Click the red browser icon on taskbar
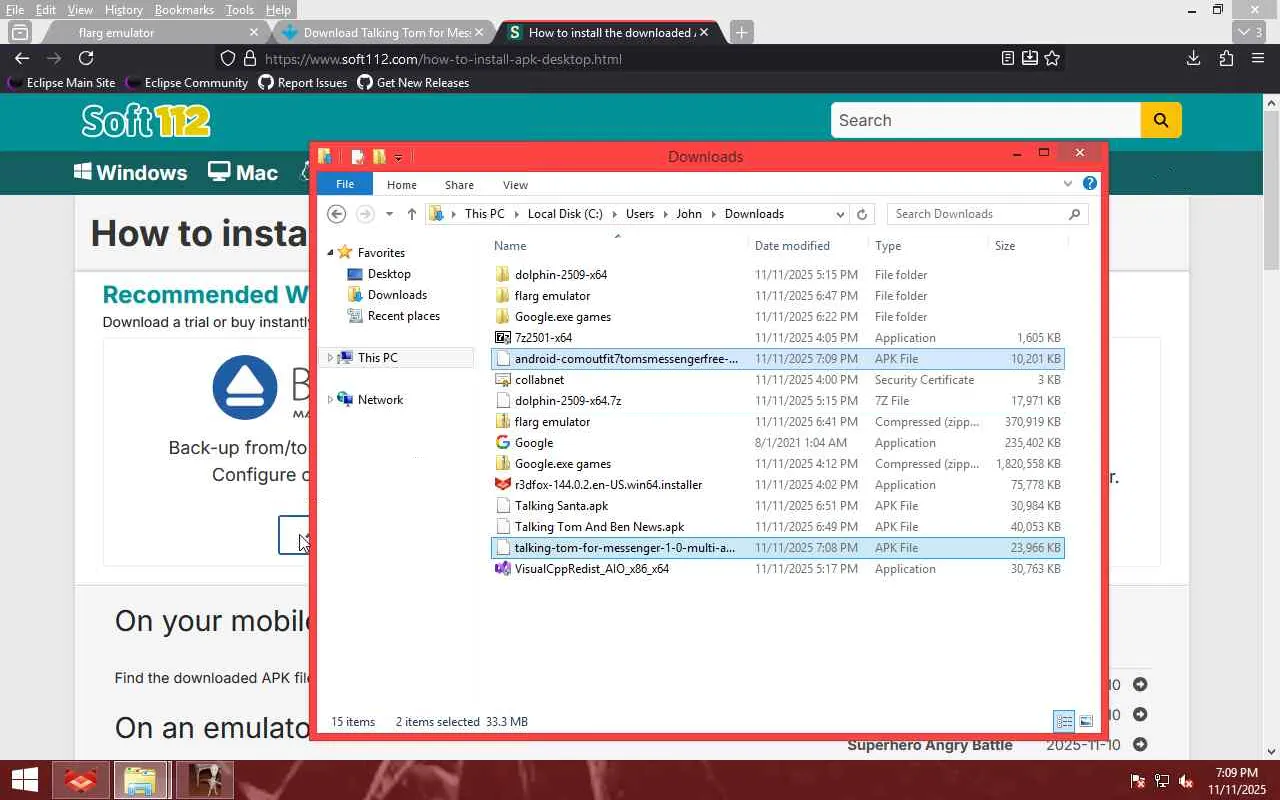This screenshot has height=800, width=1280. [x=80, y=780]
